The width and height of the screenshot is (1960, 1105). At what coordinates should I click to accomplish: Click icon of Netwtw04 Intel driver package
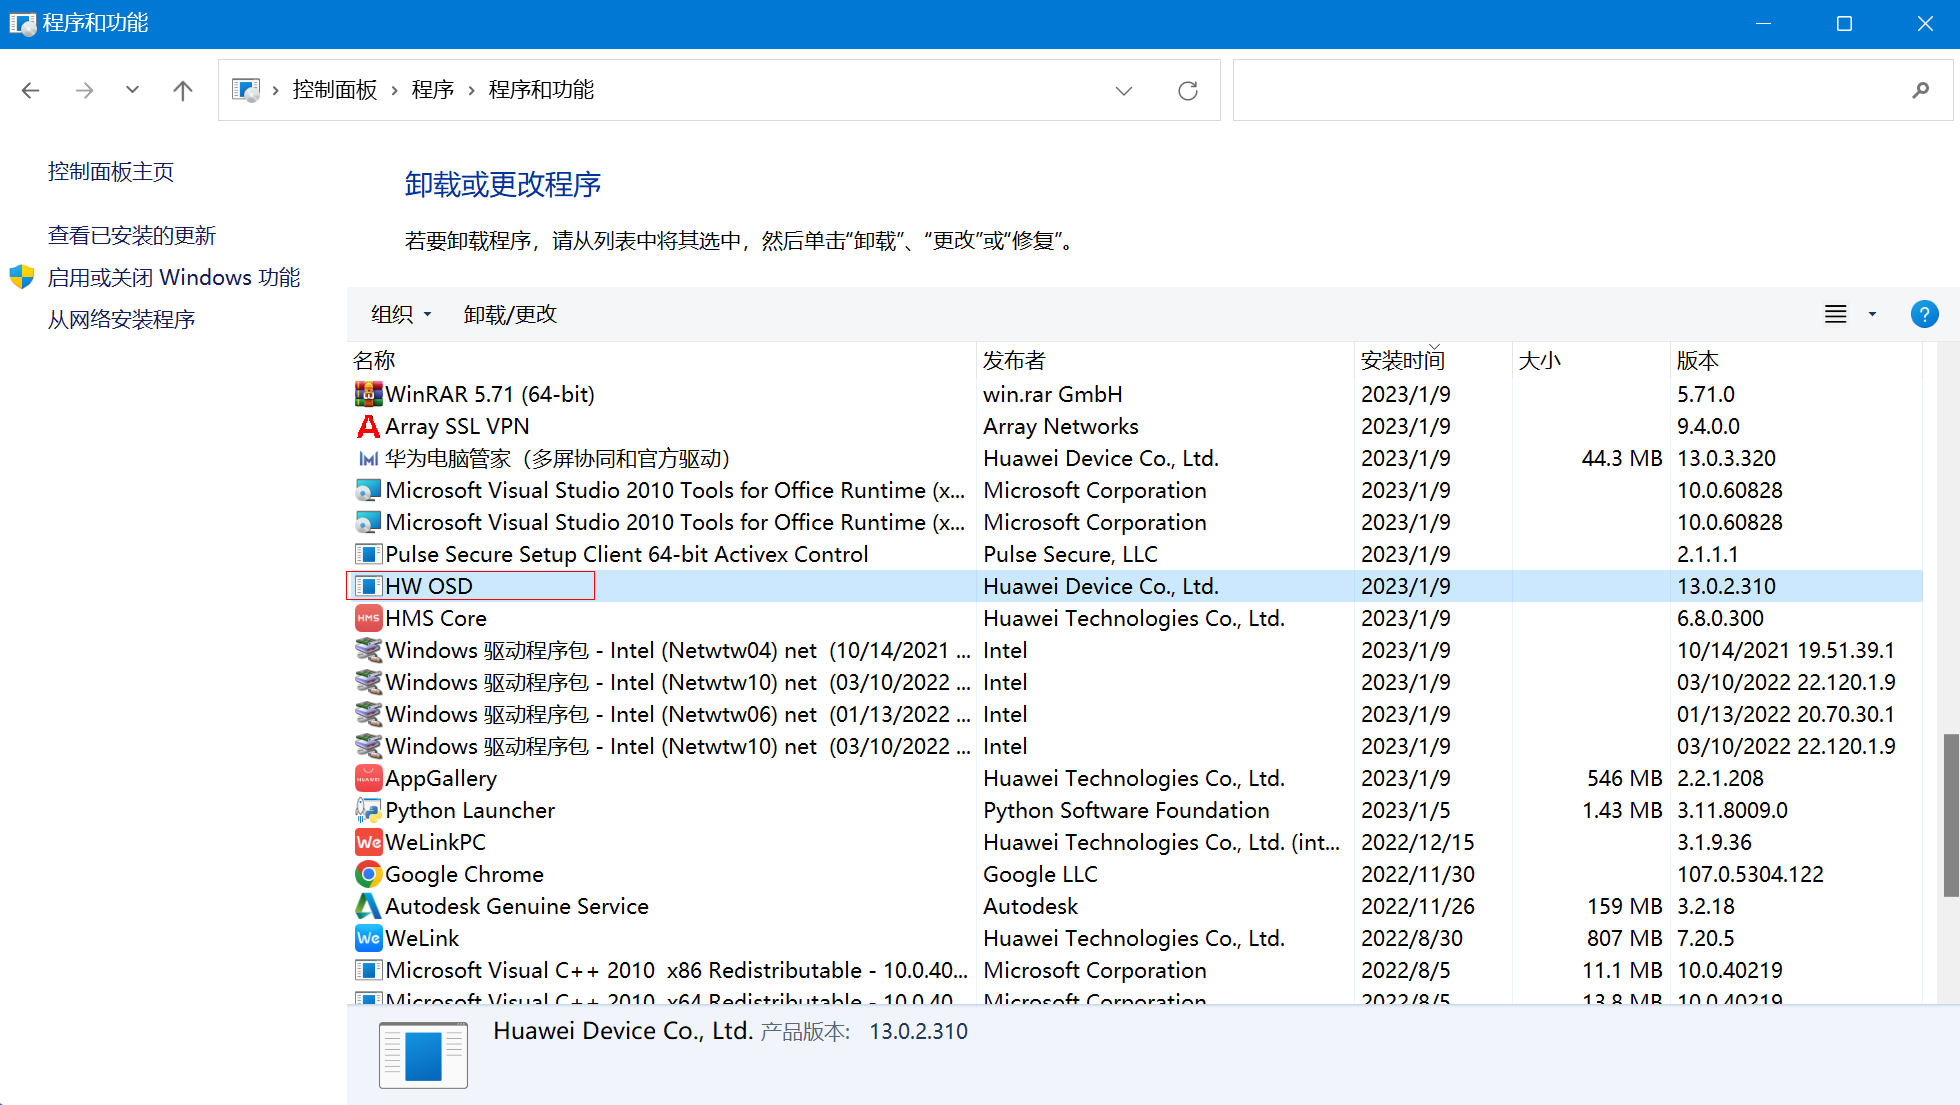(x=368, y=650)
